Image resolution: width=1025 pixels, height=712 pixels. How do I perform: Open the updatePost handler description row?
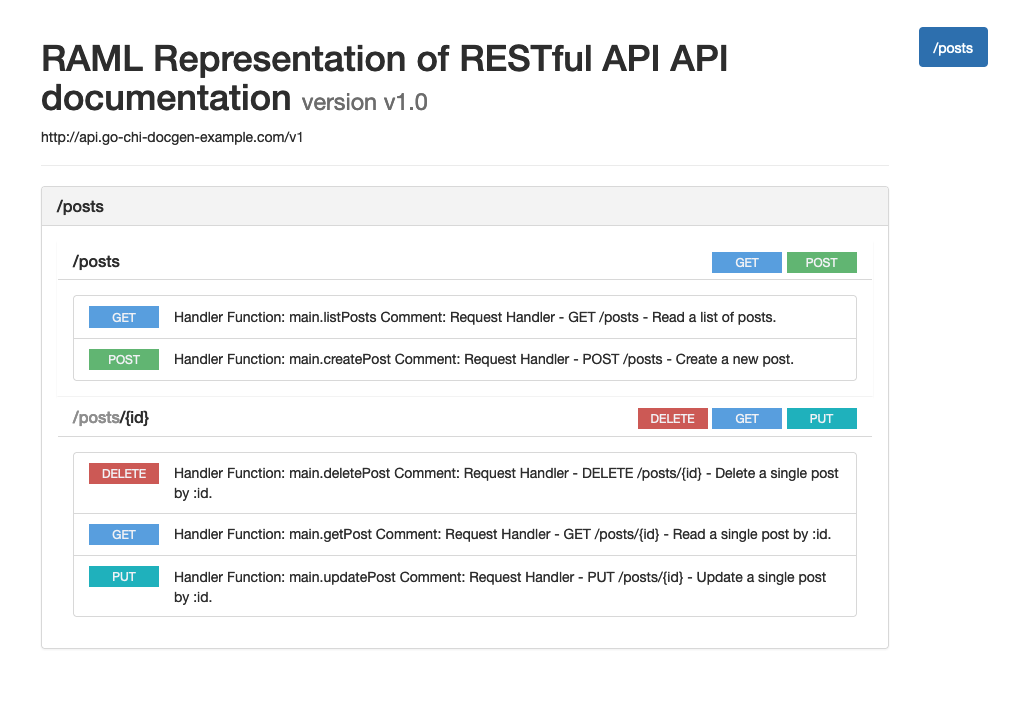(x=465, y=586)
